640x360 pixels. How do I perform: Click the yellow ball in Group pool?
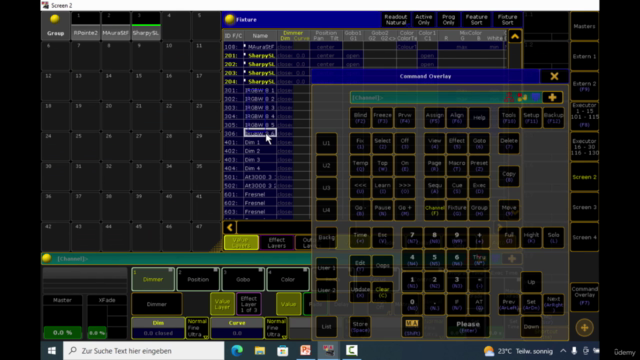[55, 19]
